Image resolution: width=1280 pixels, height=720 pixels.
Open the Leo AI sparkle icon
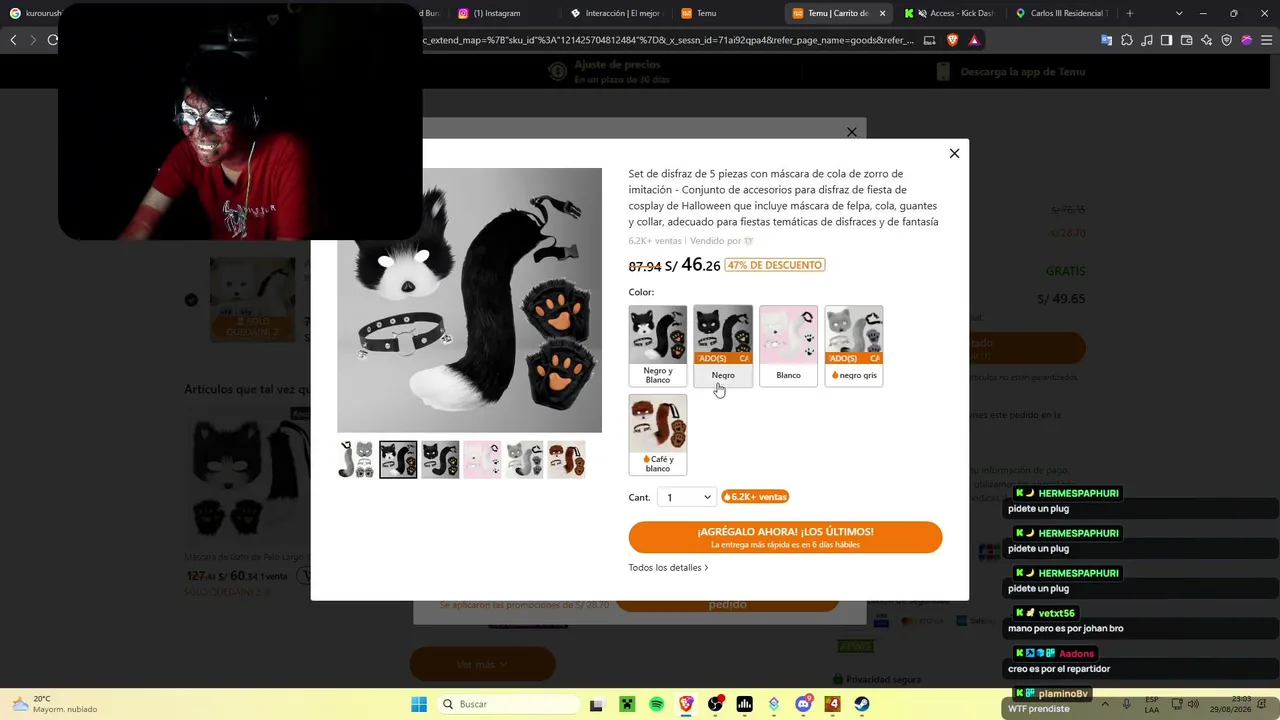point(1207,40)
